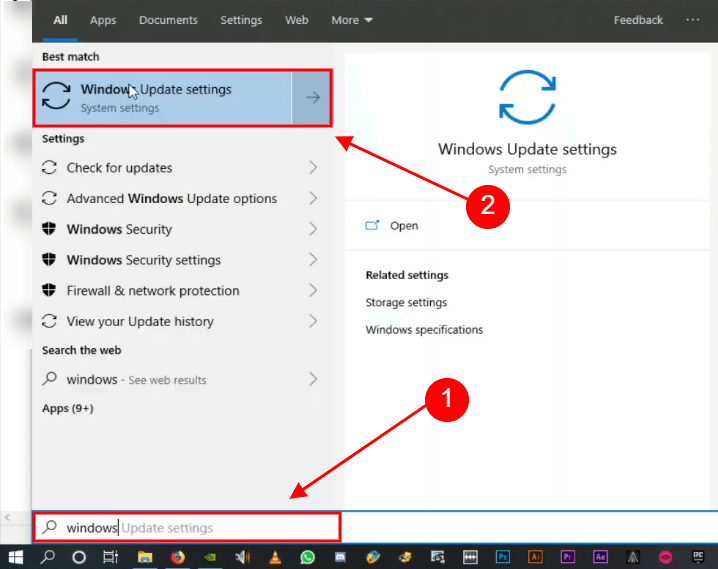Viewport: 718px width, 569px height.
Task: Switch to the Web search tab
Action: 297,20
